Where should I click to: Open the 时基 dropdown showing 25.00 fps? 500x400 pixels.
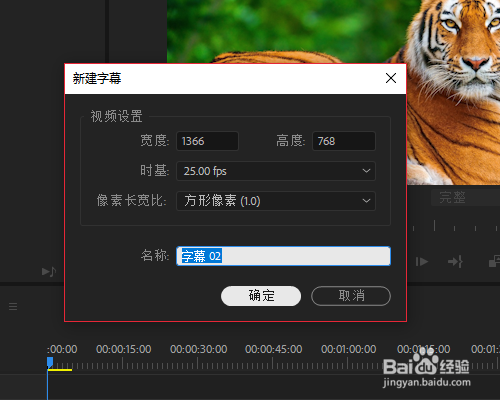tap(276, 171)
